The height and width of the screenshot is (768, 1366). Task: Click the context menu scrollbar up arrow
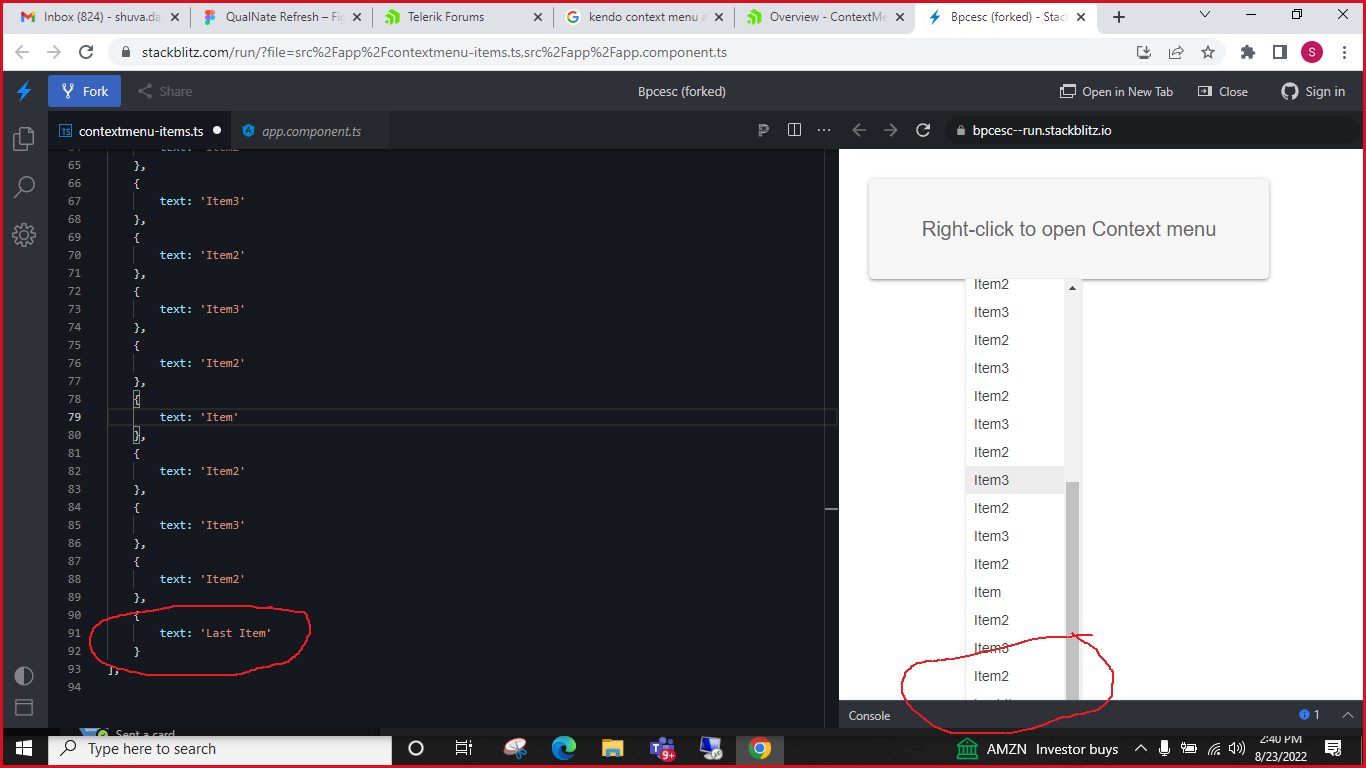coord(1072,288)
